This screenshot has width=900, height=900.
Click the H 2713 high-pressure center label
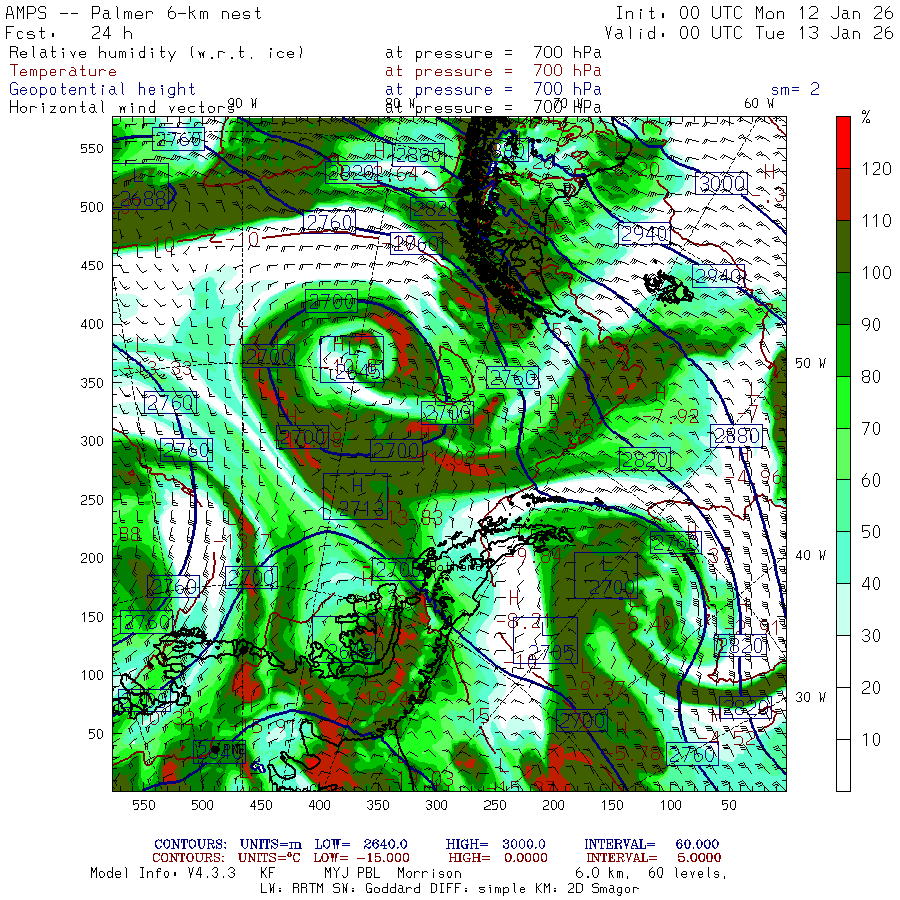tap(356, 497)
